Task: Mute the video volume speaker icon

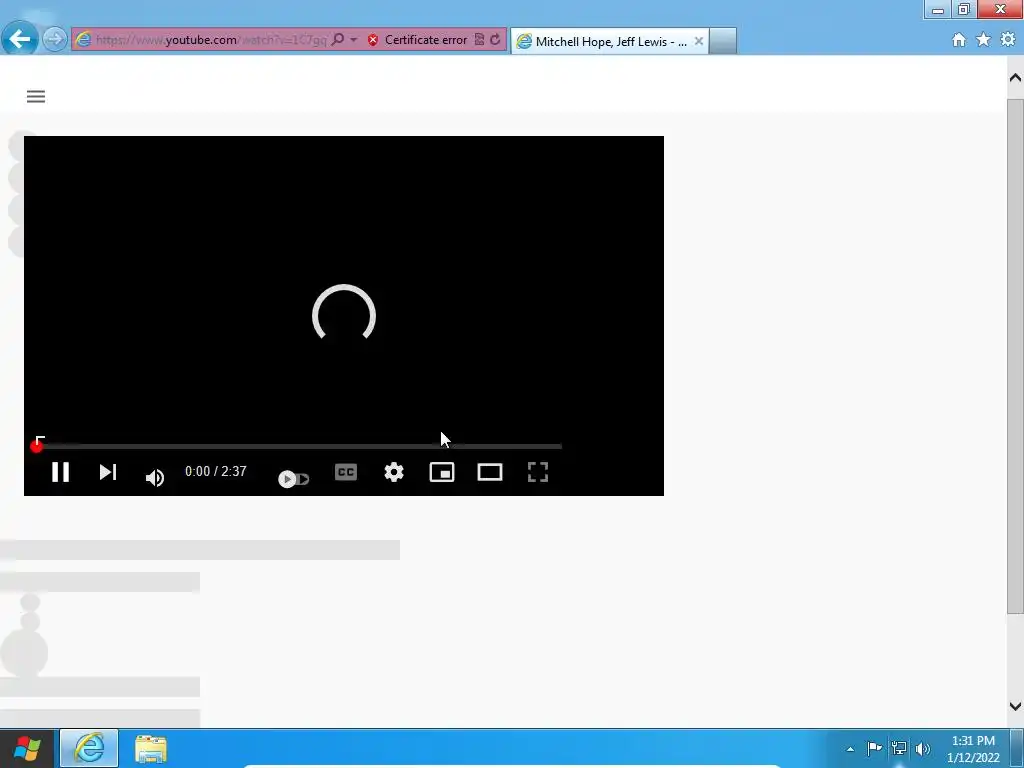Action: (155, 477)
